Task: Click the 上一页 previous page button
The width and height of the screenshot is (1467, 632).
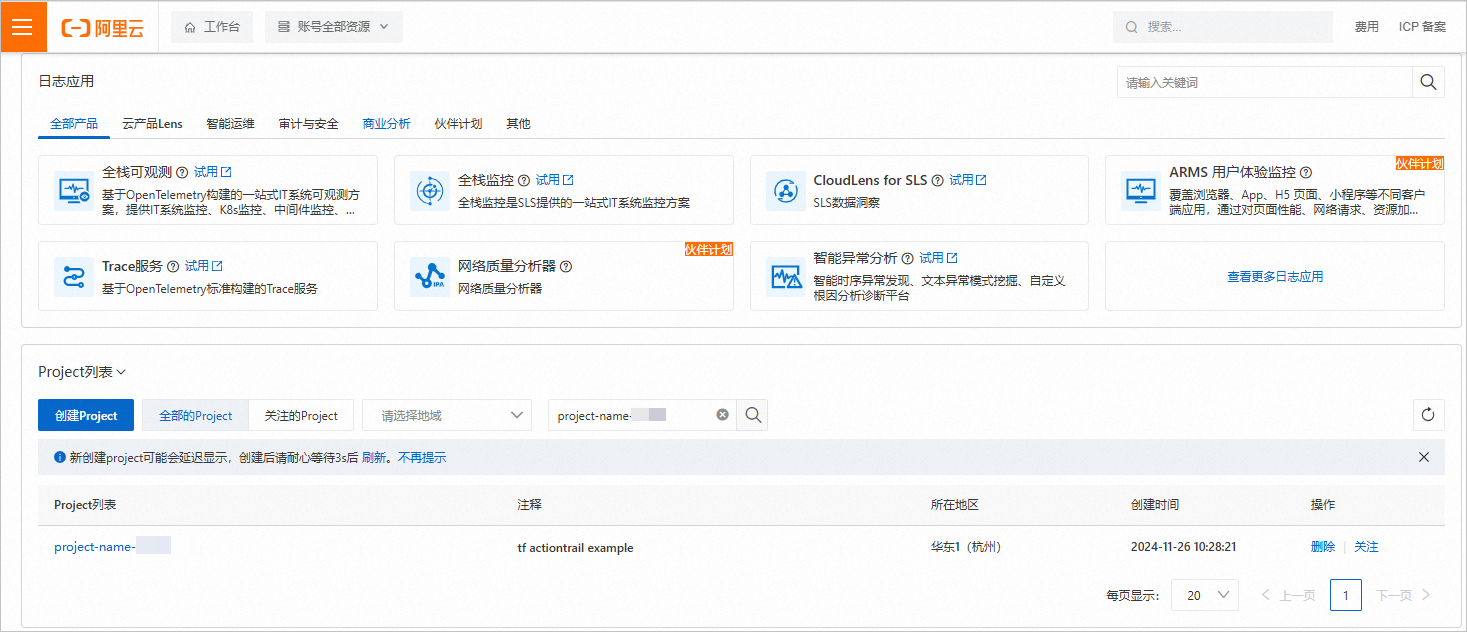Action: coord(1289,595)
